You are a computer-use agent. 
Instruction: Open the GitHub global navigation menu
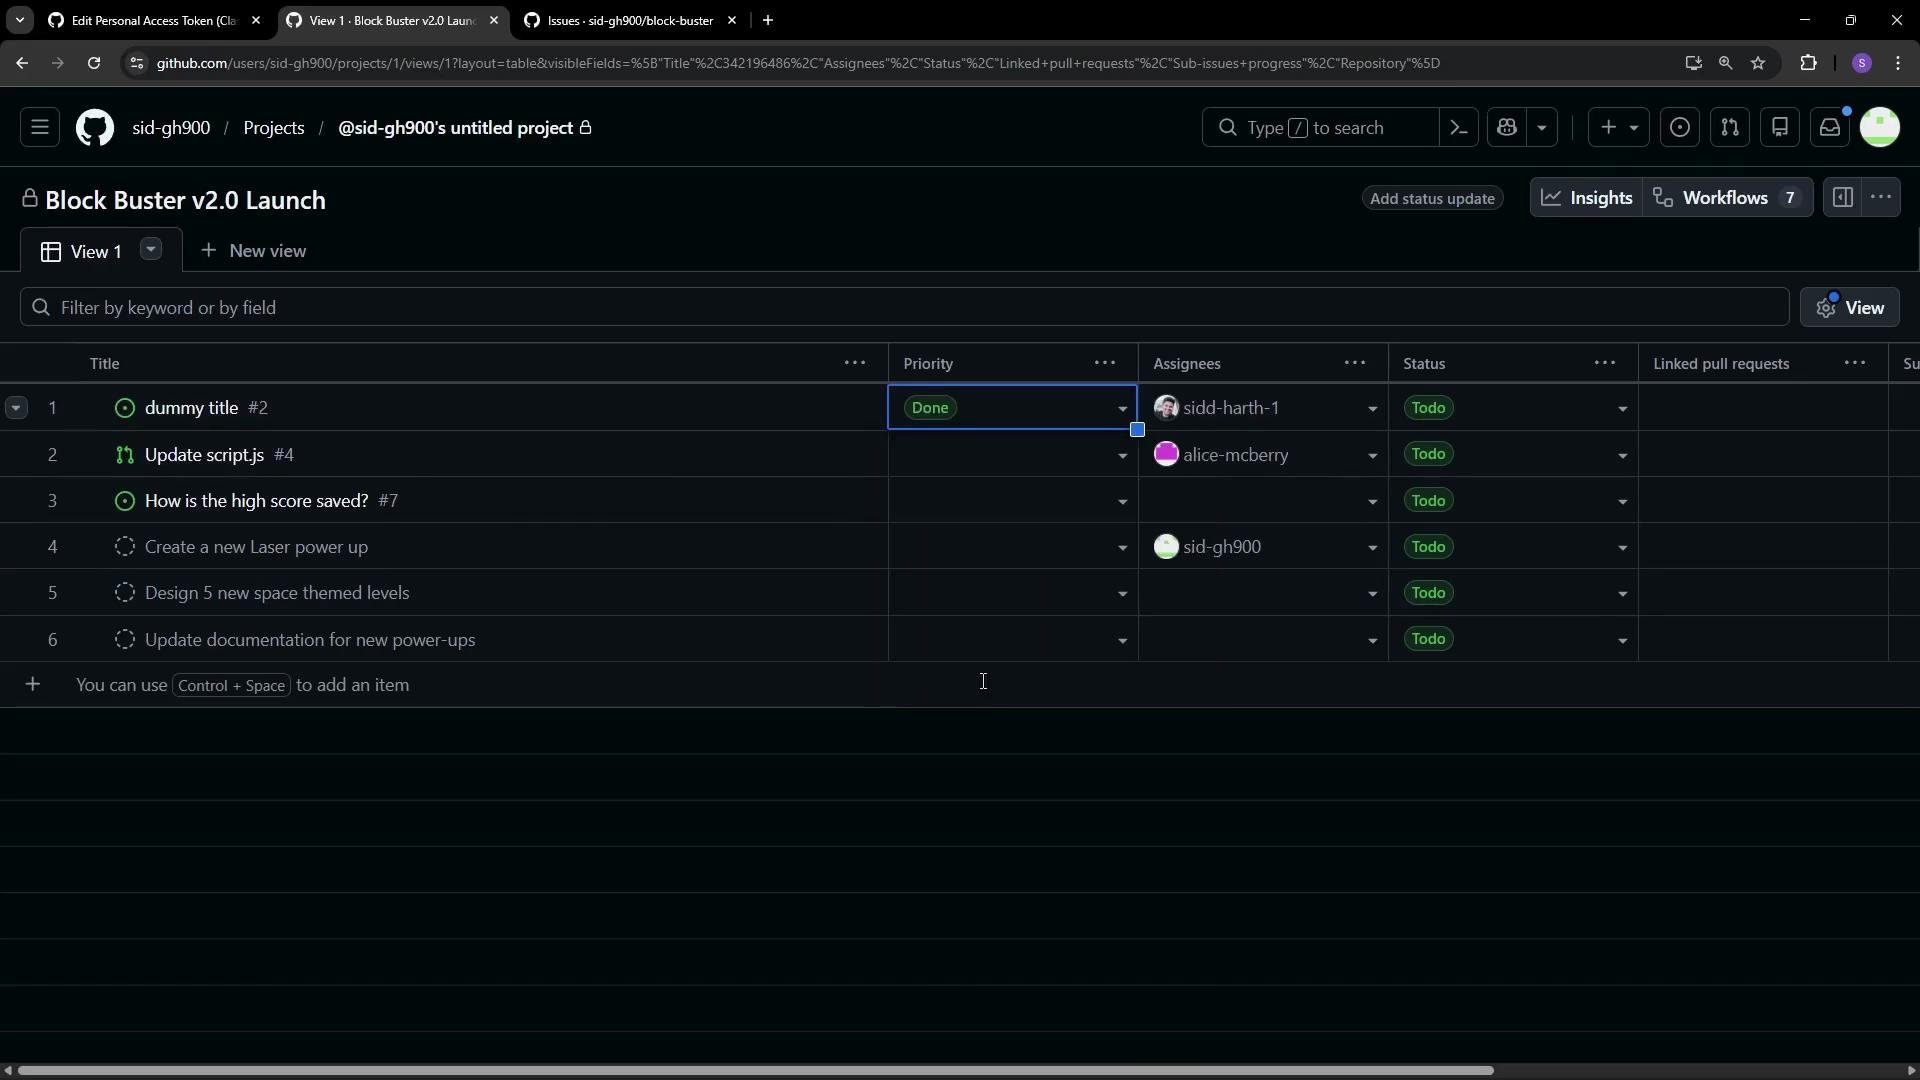click(40, 128)
